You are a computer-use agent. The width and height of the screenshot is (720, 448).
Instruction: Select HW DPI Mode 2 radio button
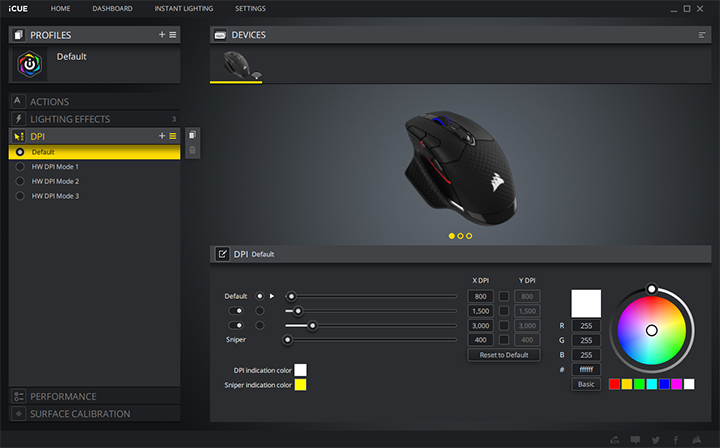coord(20,181)
